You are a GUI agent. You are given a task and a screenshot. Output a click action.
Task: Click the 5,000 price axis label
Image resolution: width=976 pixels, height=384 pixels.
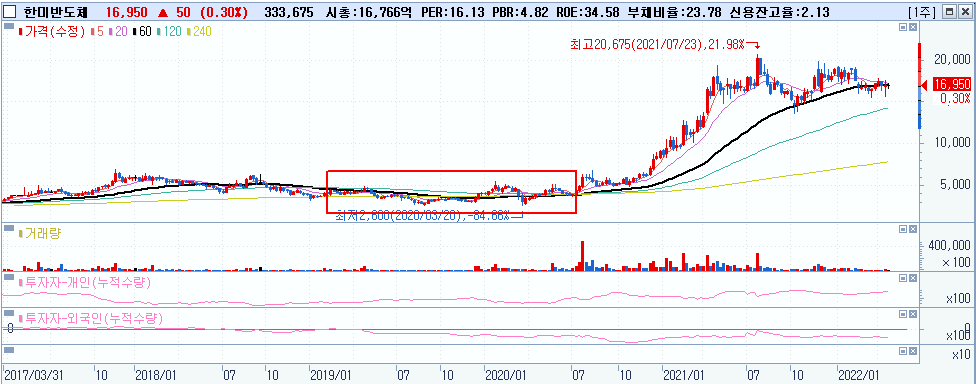pos(955,184)
